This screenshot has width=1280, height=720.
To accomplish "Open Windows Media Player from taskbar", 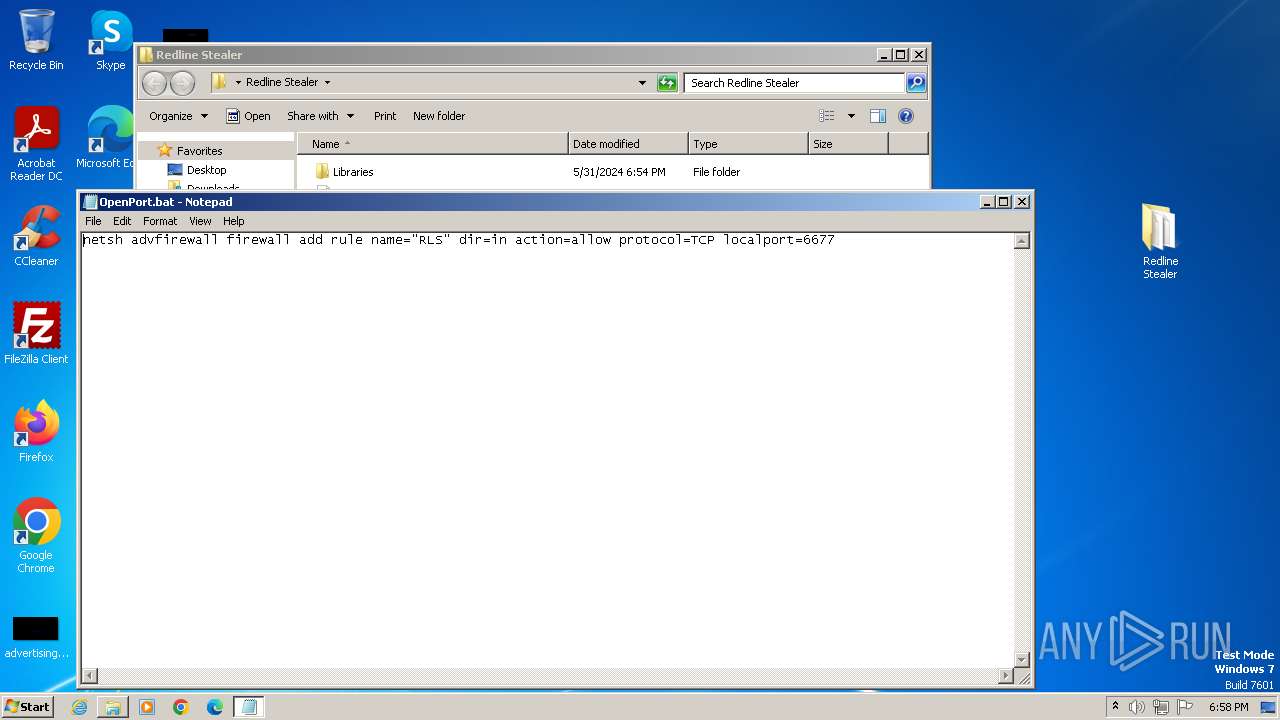I will pyautogui.click(x=147, y=707).
